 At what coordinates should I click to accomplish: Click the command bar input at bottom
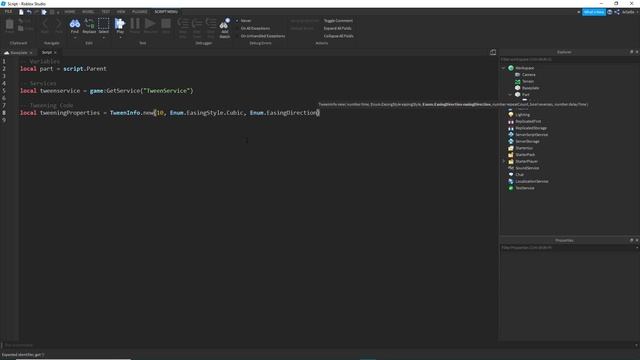pyautogui.click(x=318, y=345)
